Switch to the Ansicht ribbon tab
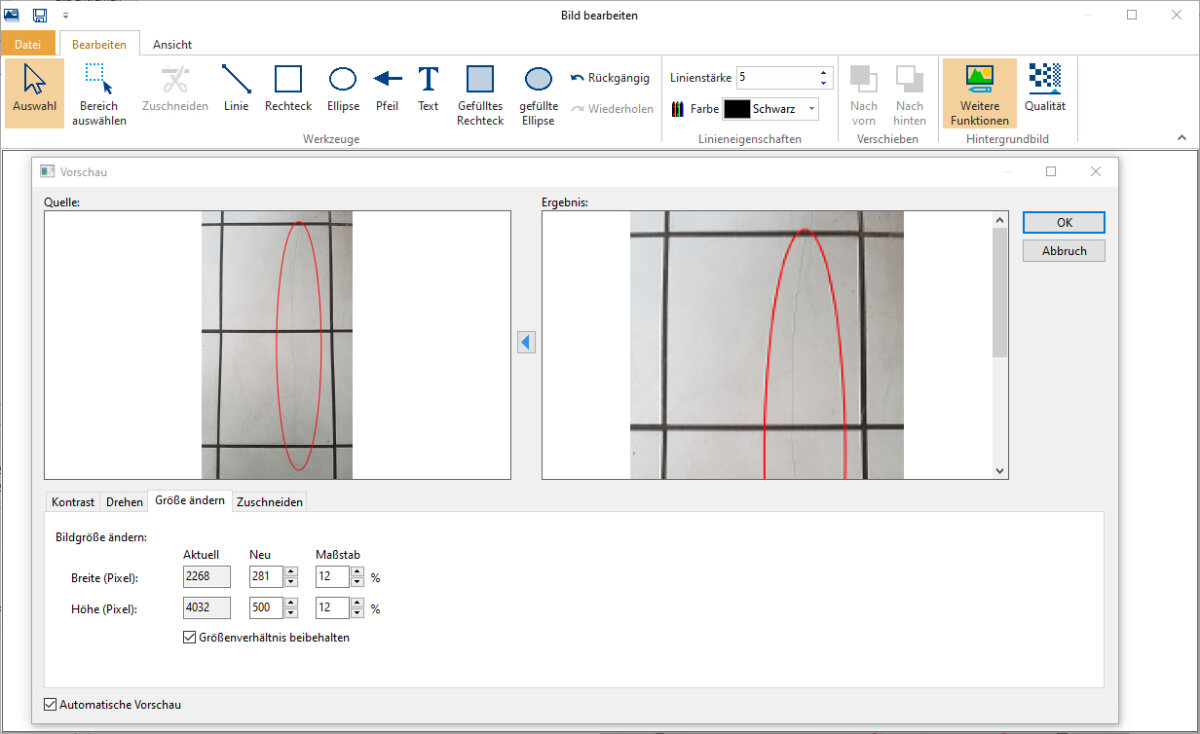 coord(172,44)
